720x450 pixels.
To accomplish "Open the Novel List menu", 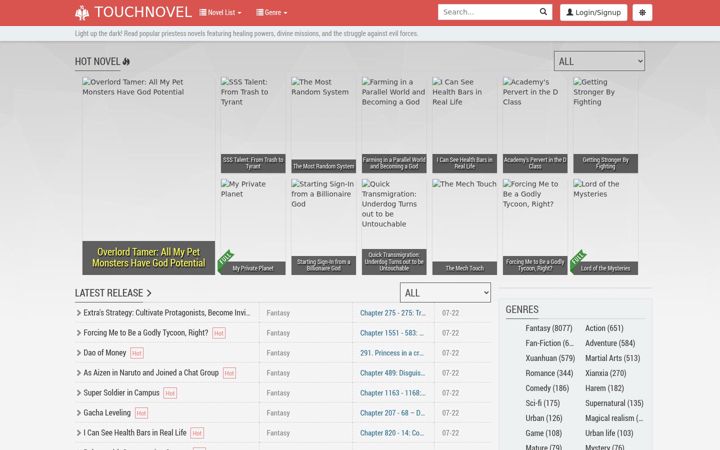I will 220,12.
